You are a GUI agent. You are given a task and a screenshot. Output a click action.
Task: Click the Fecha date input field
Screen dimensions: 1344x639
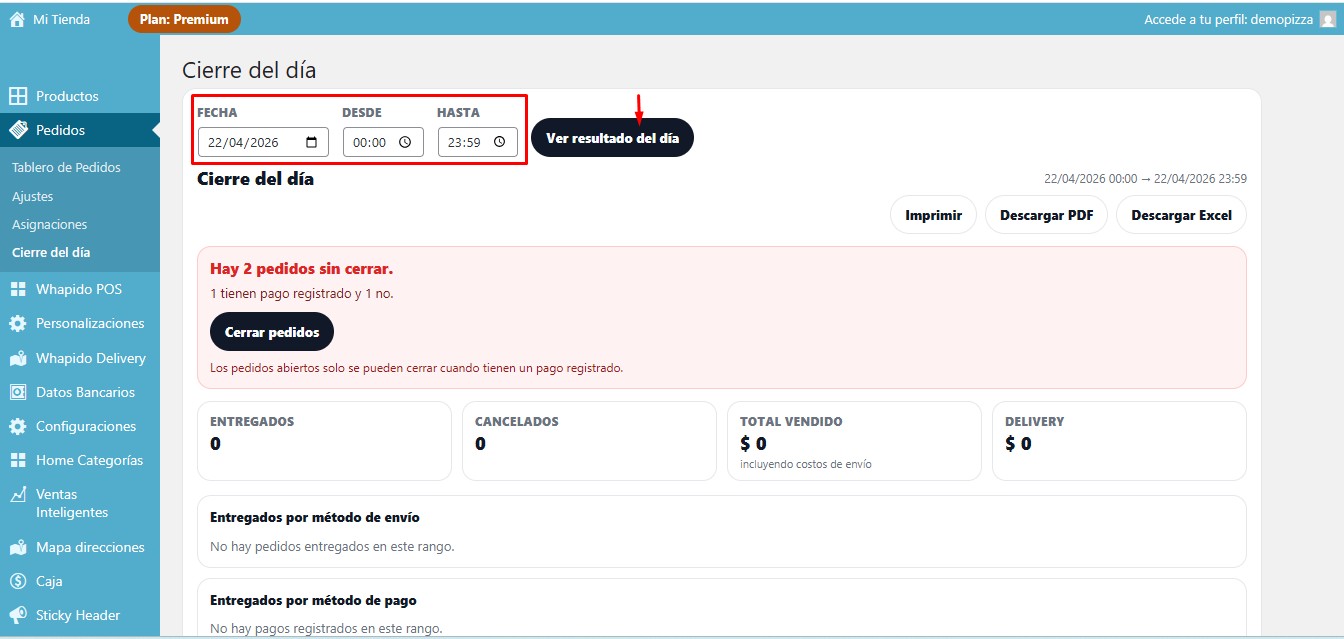[263, 142]
